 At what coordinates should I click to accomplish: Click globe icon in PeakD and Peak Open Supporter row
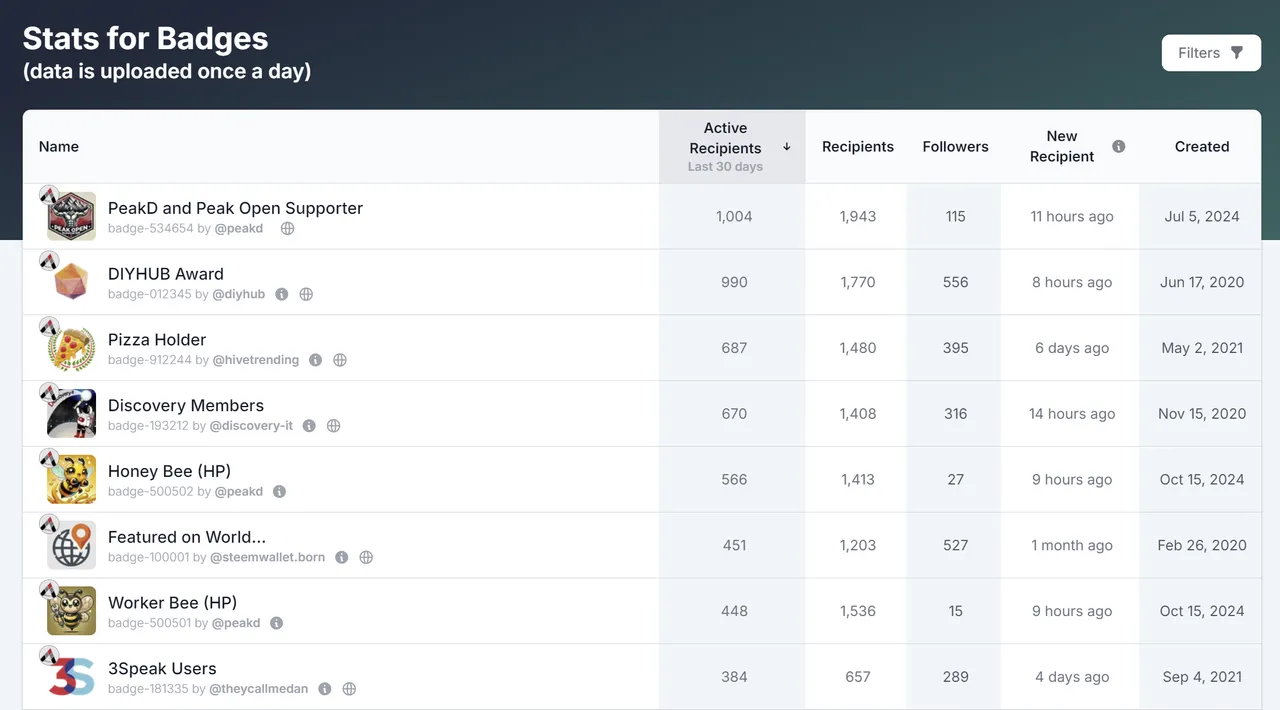pyautogui.click(x=287, y=228)
